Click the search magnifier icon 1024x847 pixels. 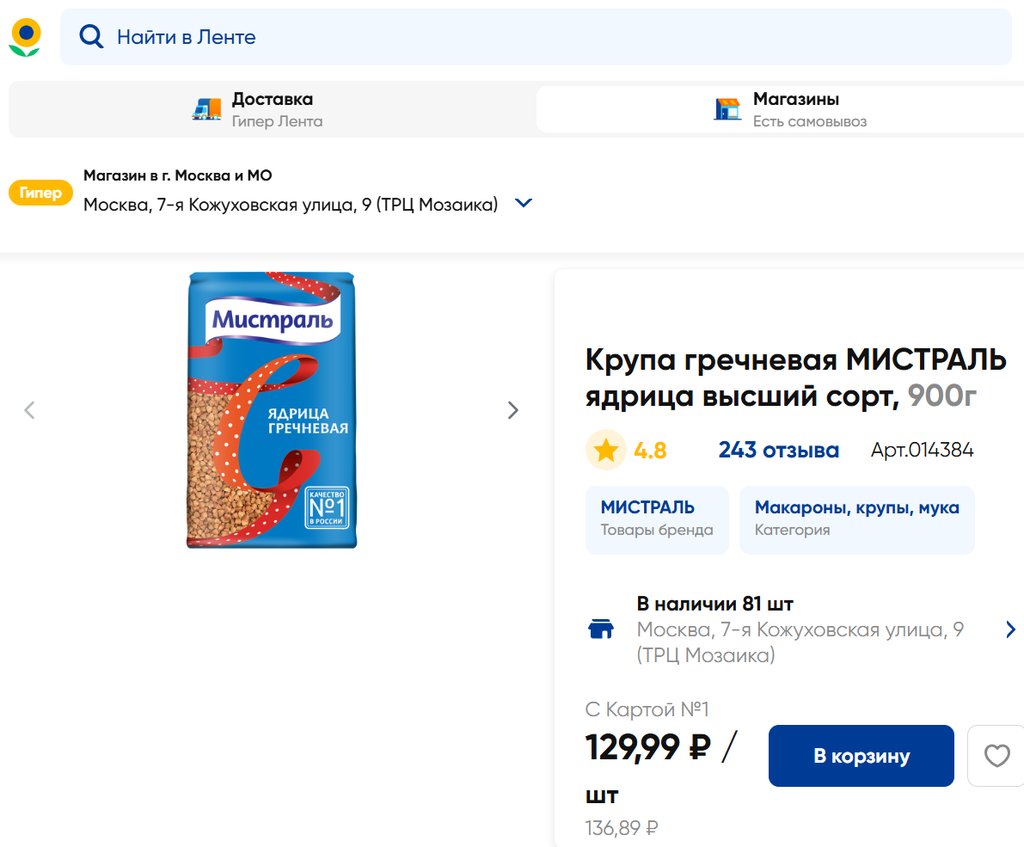click(91, 37)
